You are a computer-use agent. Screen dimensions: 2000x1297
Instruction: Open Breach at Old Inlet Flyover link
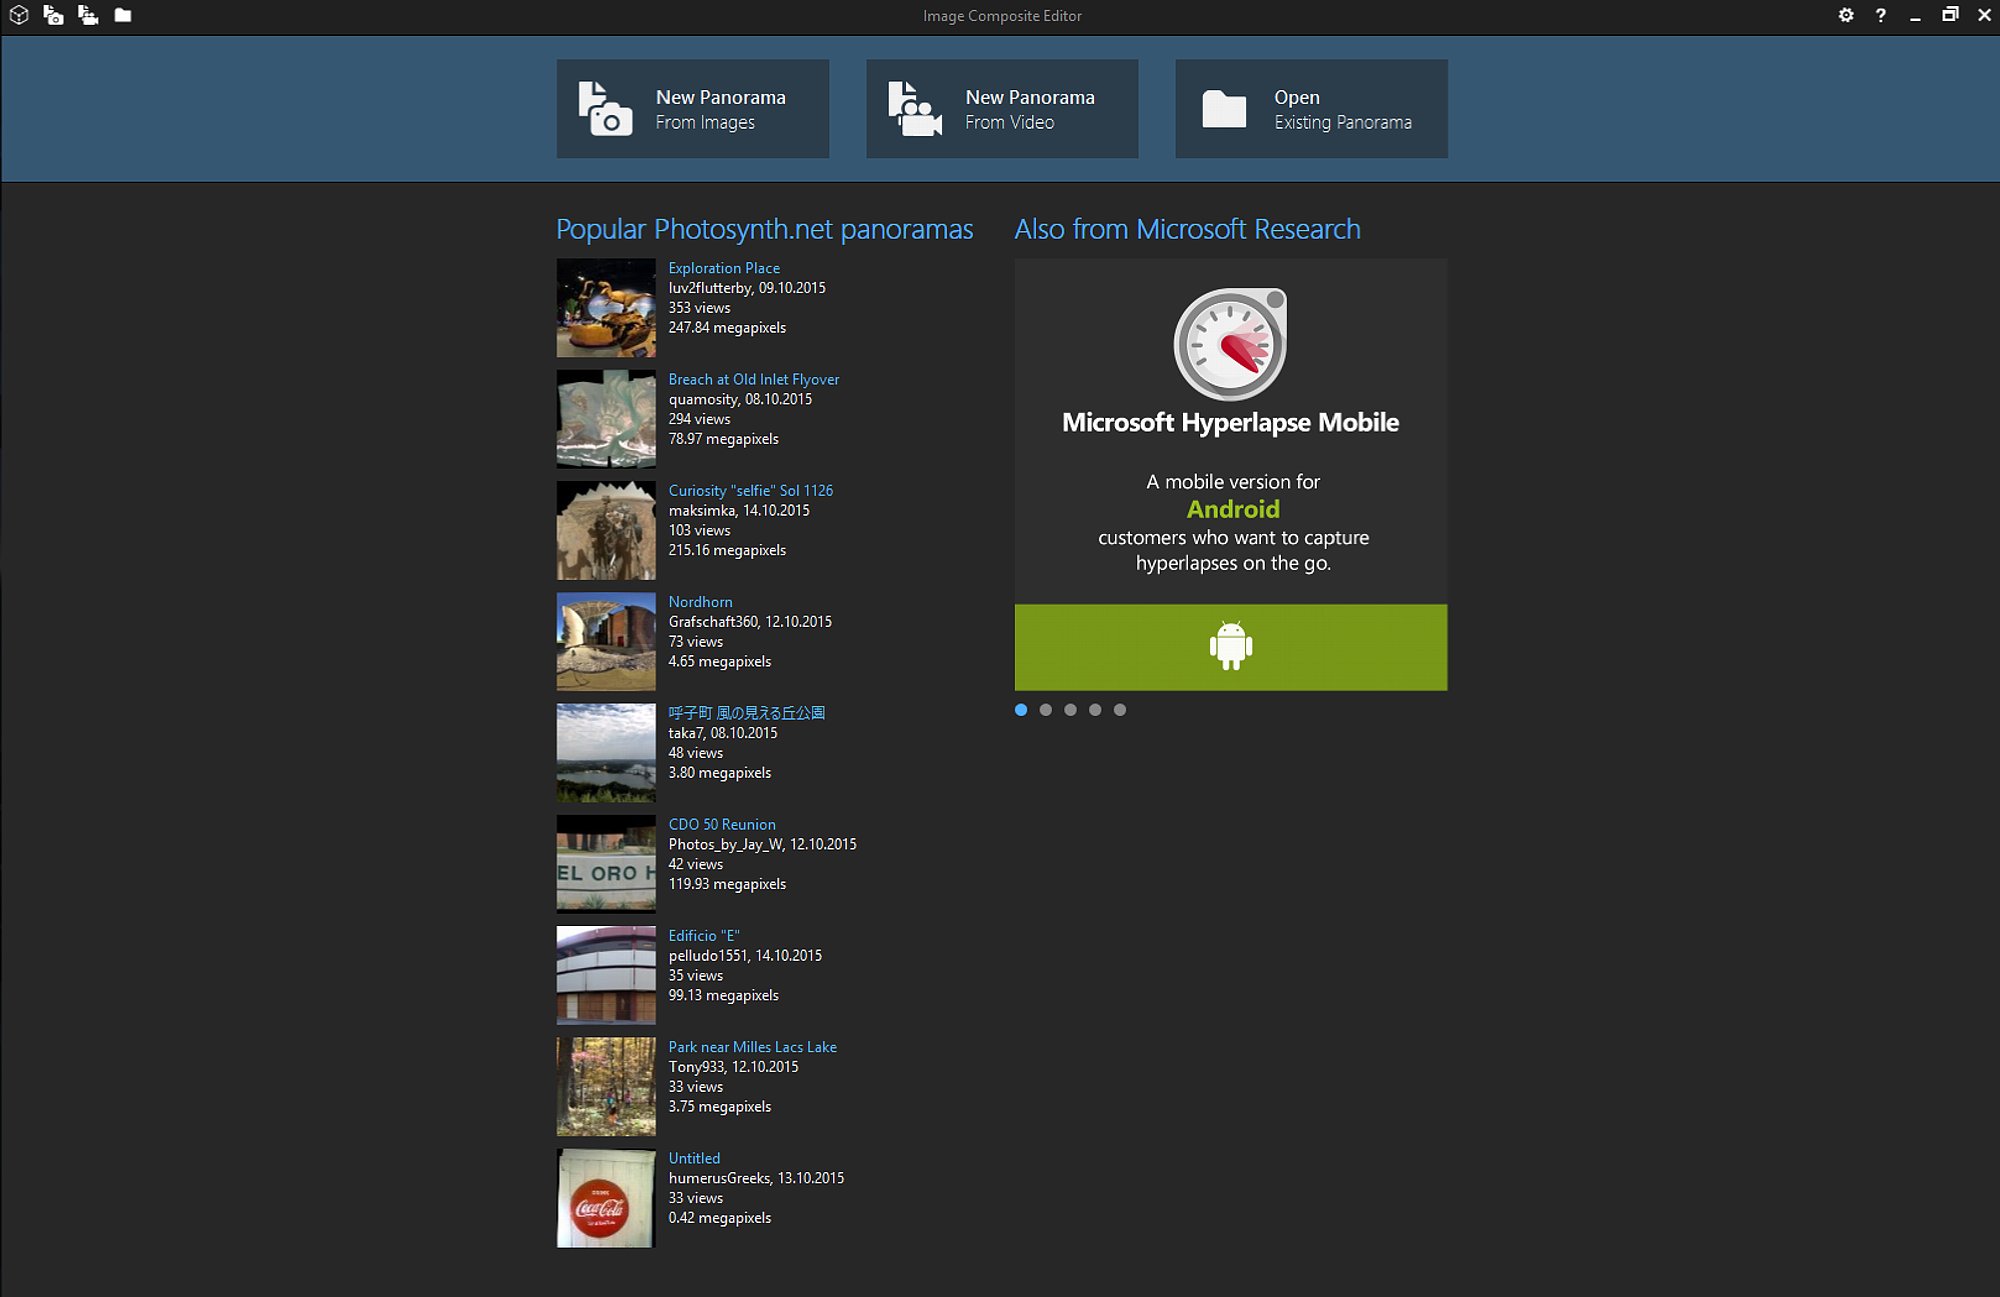[754, 379]
